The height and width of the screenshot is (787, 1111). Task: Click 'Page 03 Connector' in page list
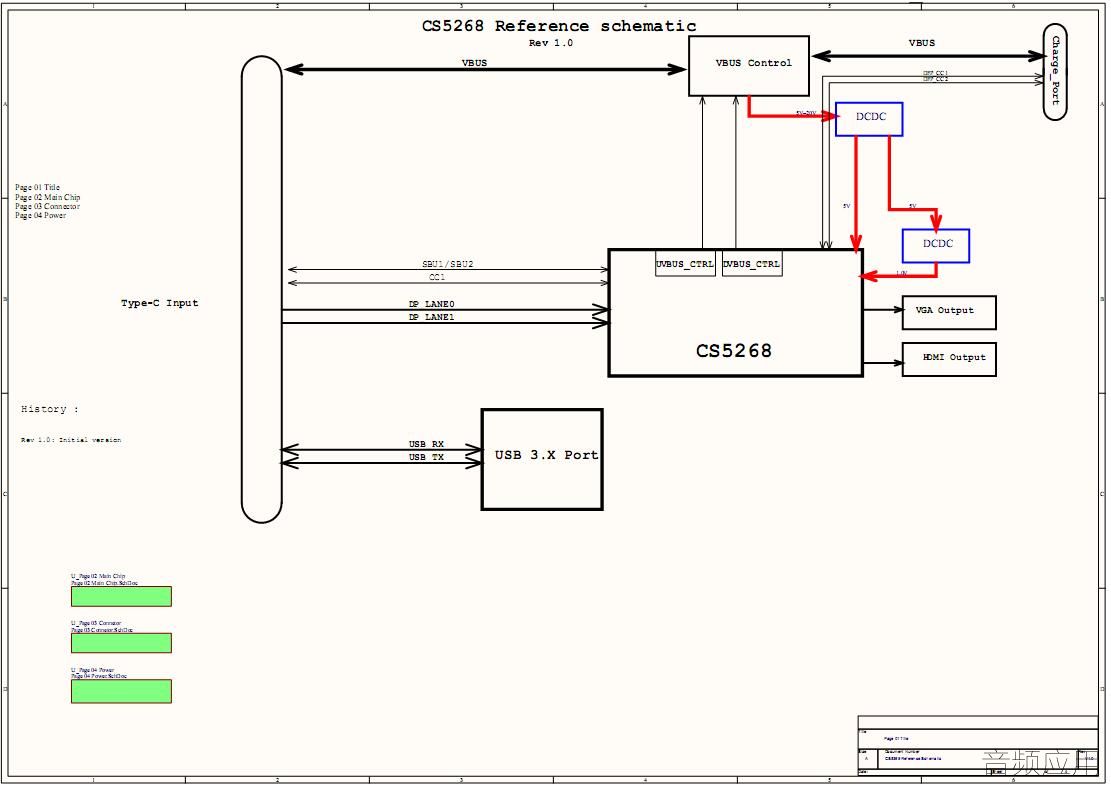pos(47,206)
